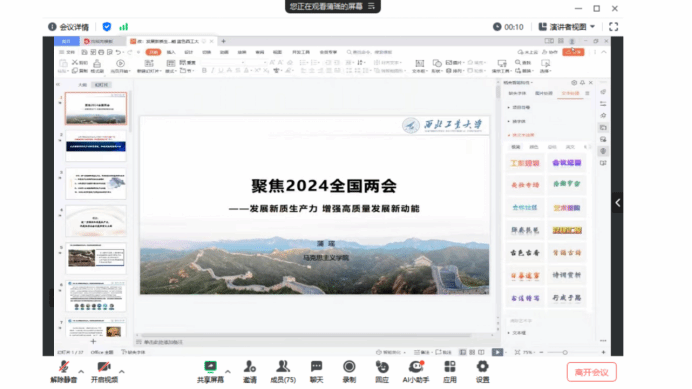Open the 应用 apps icon
This screenshot has width=692, height=389.
tap(450, 371)
